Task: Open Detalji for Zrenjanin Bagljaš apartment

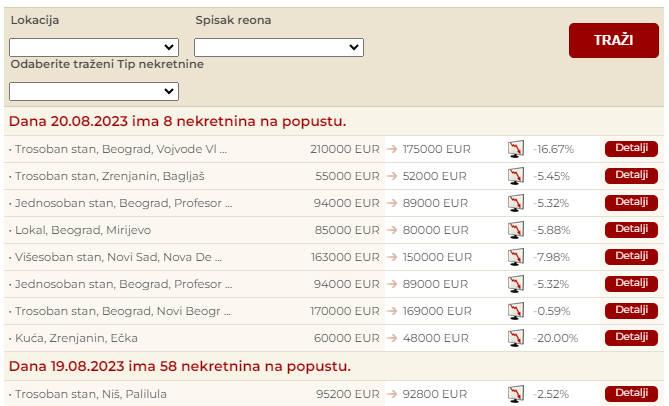Action: pyautogui.click(x=631, y=176)
